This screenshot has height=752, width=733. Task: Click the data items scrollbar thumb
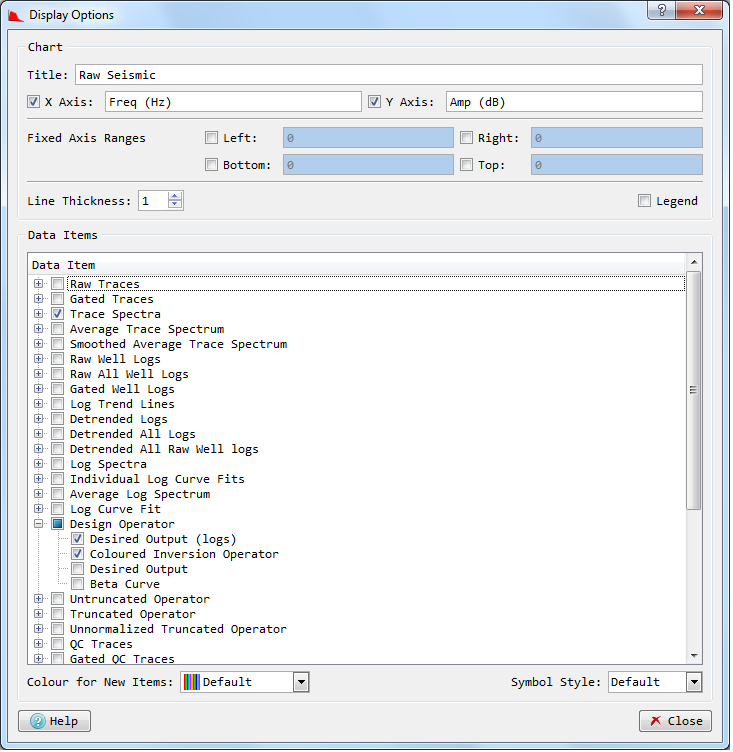tap(695, 392)
